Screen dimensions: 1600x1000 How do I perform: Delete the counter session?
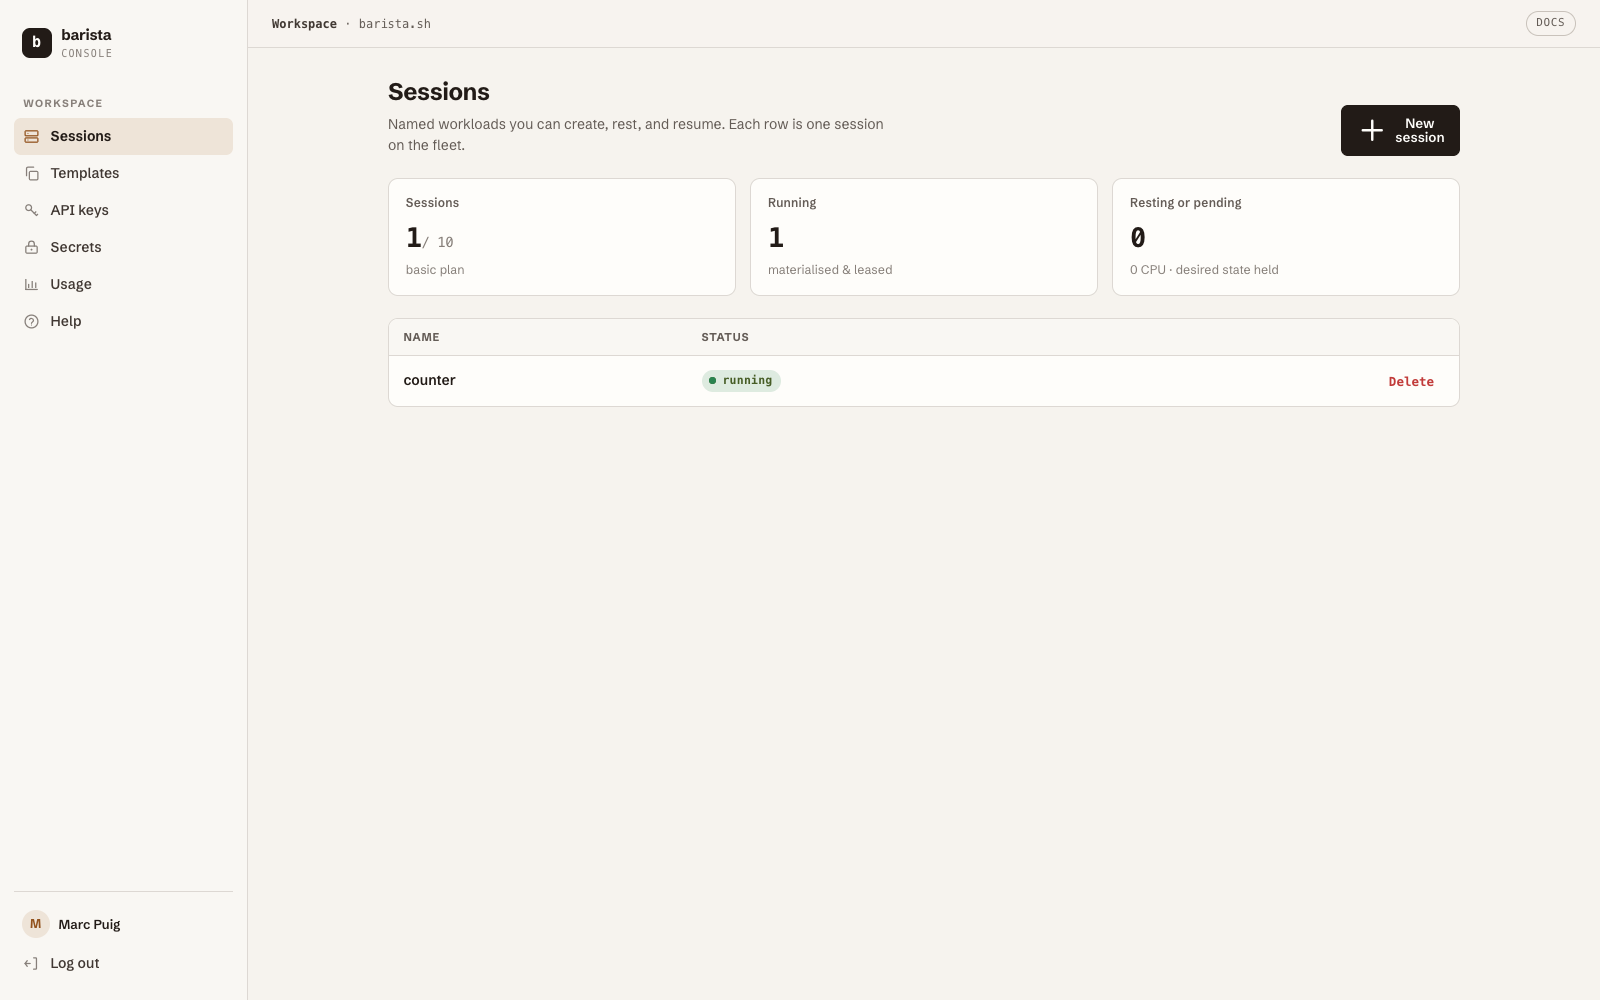[1411, 381]
